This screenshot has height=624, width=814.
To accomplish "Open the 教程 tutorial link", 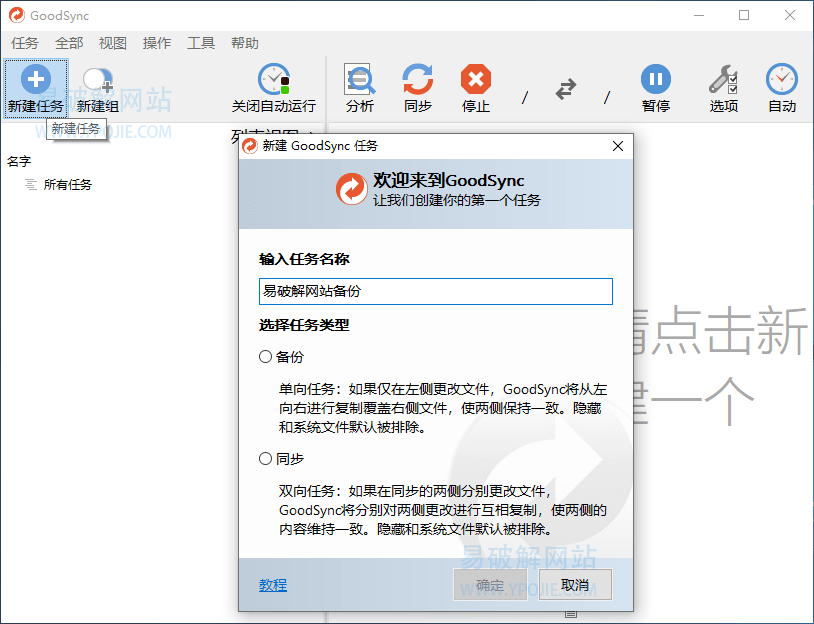I will tap(273, 585).
